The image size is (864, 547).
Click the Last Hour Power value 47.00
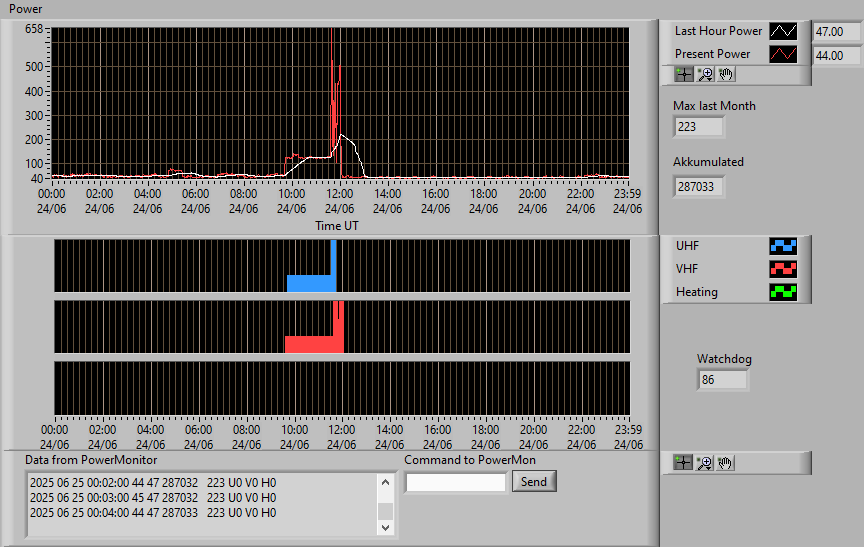tap(838, 32)
